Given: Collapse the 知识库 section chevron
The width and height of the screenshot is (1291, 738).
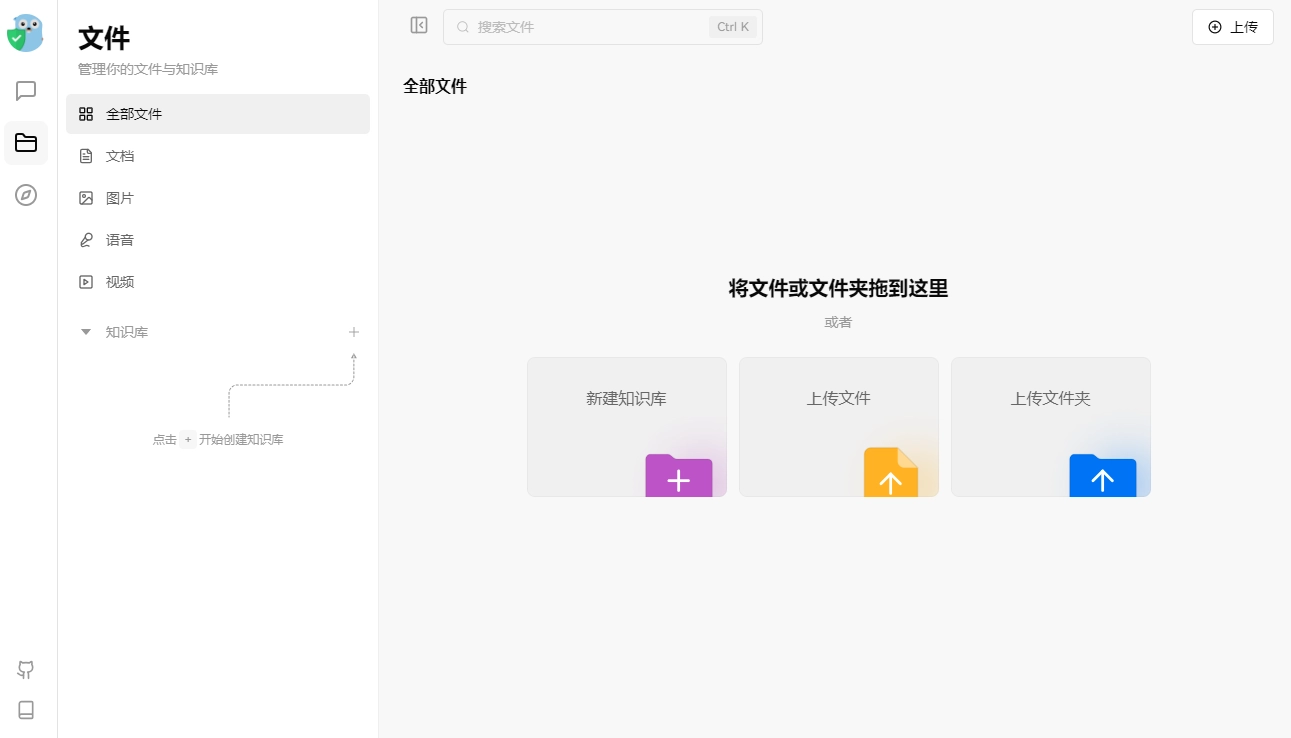Looking at the screenshot, I should [x=86, y=332].
